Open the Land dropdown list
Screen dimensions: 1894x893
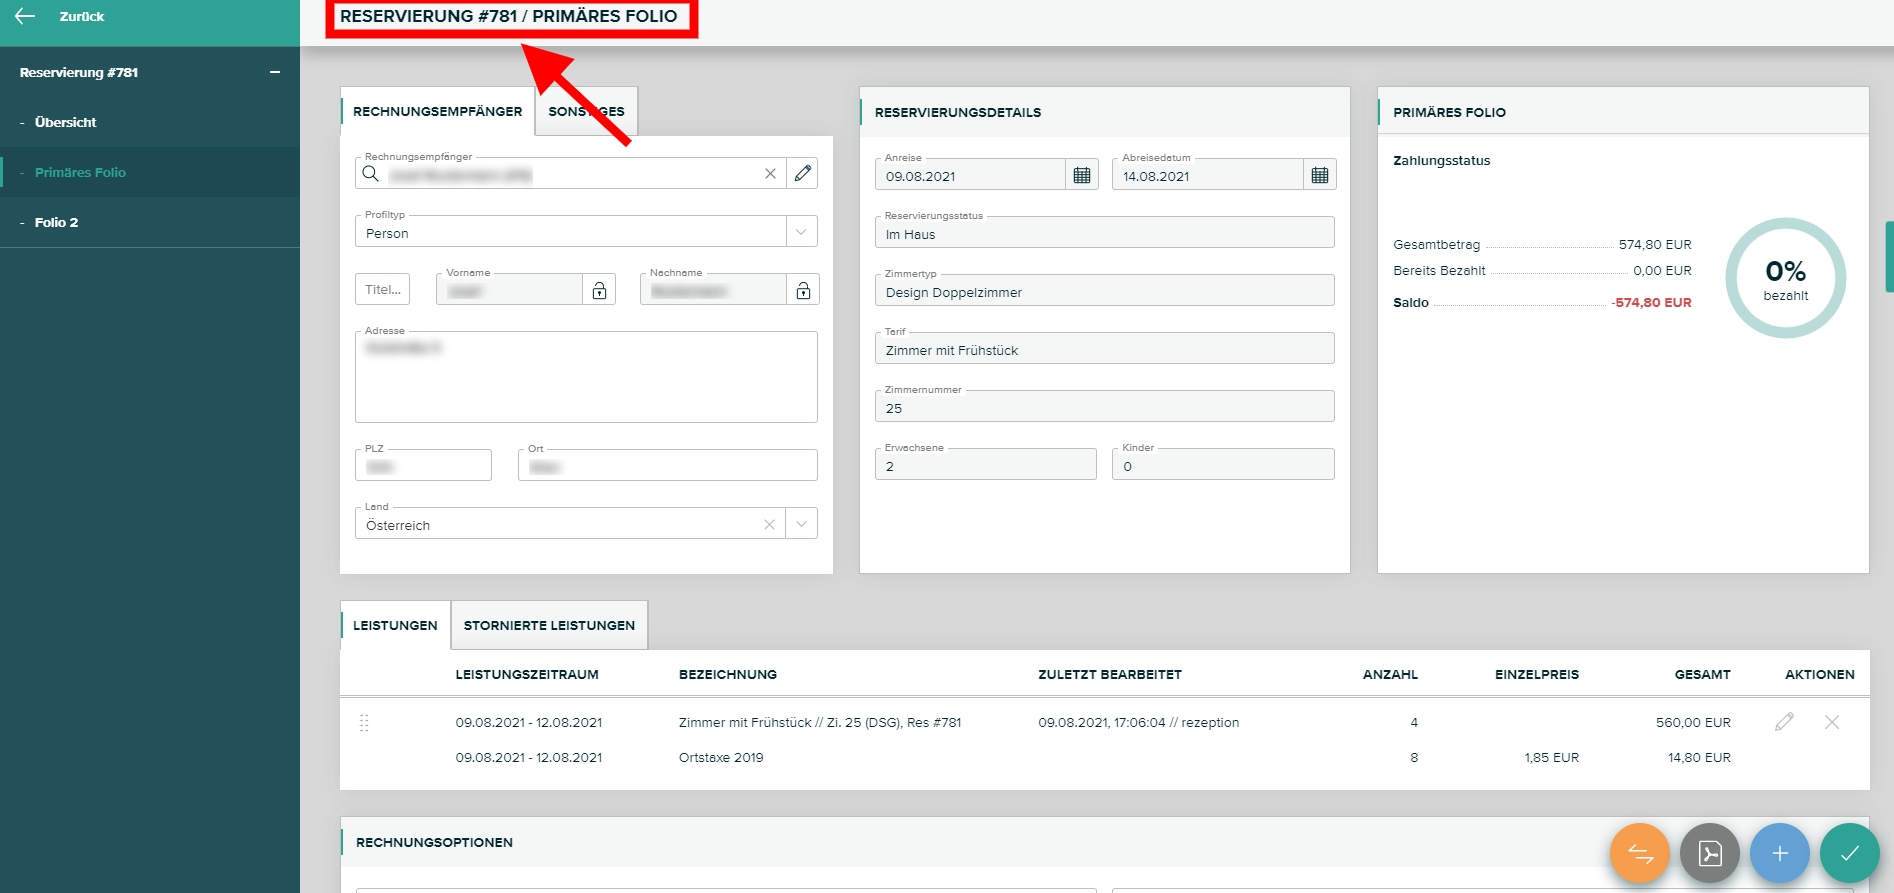tap(801, 524)
